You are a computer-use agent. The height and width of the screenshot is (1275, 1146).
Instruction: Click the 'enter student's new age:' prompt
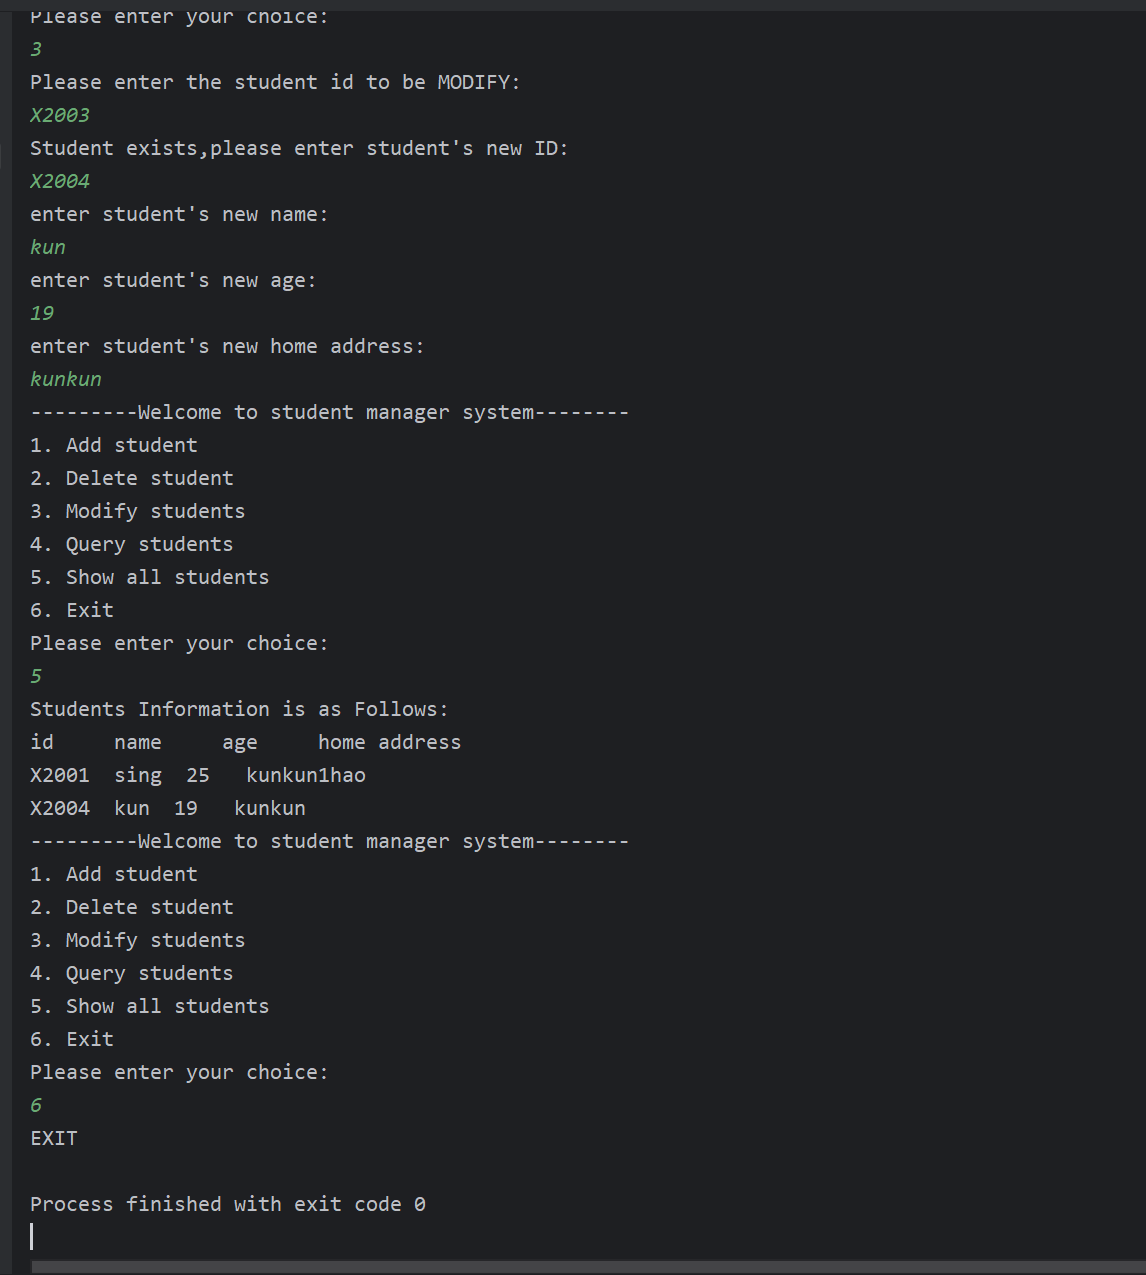coord(173,280)
